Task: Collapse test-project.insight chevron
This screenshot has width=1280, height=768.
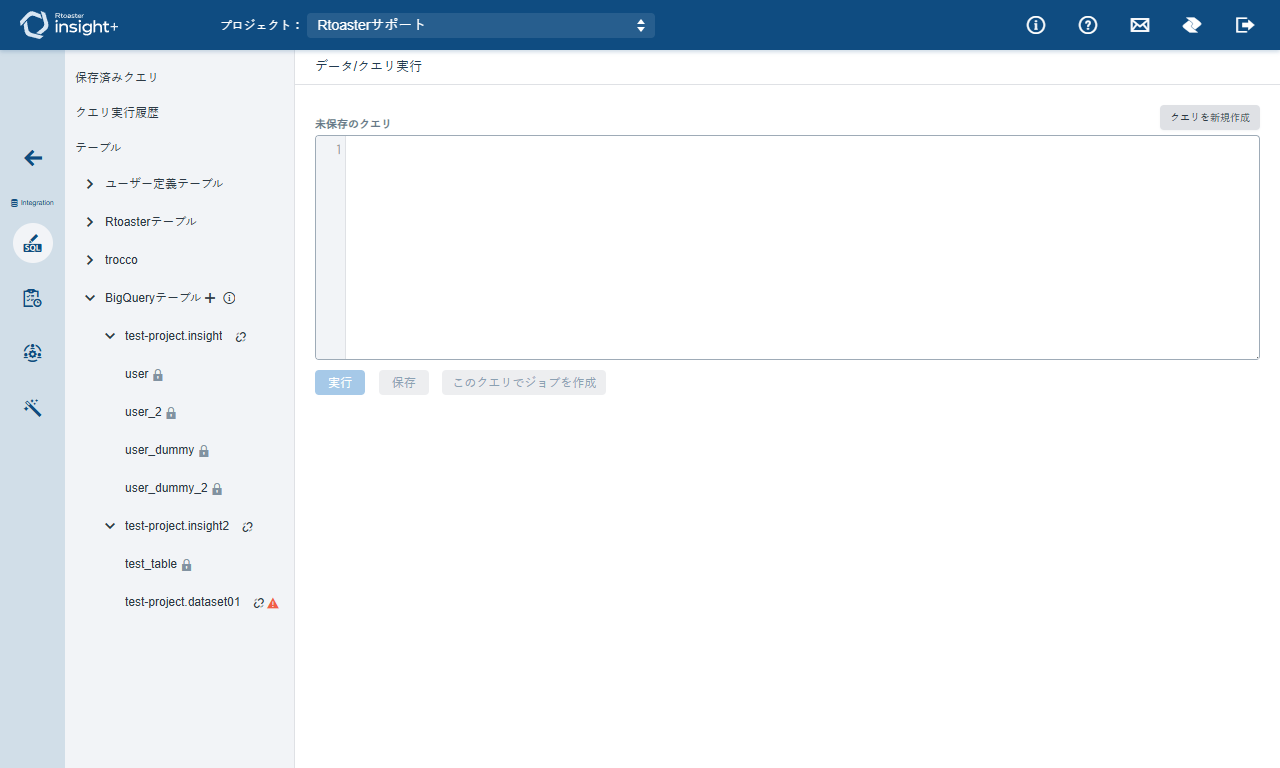Action: click(110, 336)
